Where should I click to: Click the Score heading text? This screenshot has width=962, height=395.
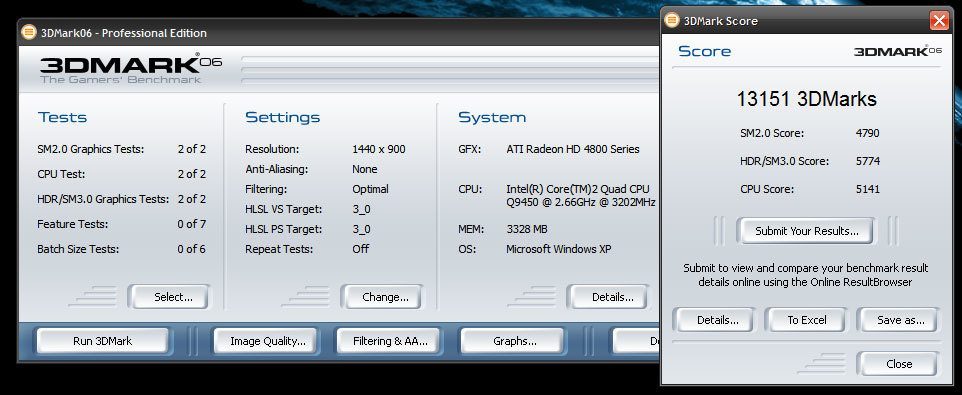point(704,51)
